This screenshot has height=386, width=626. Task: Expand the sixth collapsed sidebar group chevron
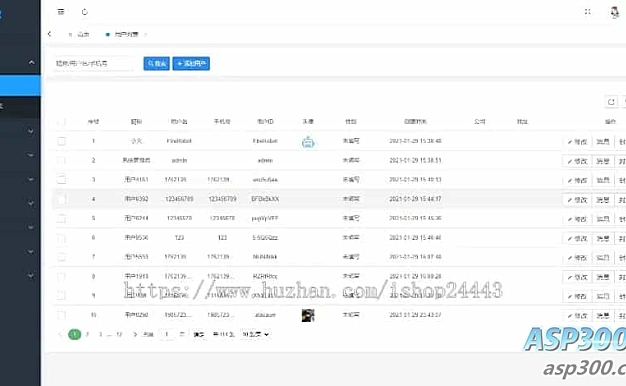[x=31, y=251]
